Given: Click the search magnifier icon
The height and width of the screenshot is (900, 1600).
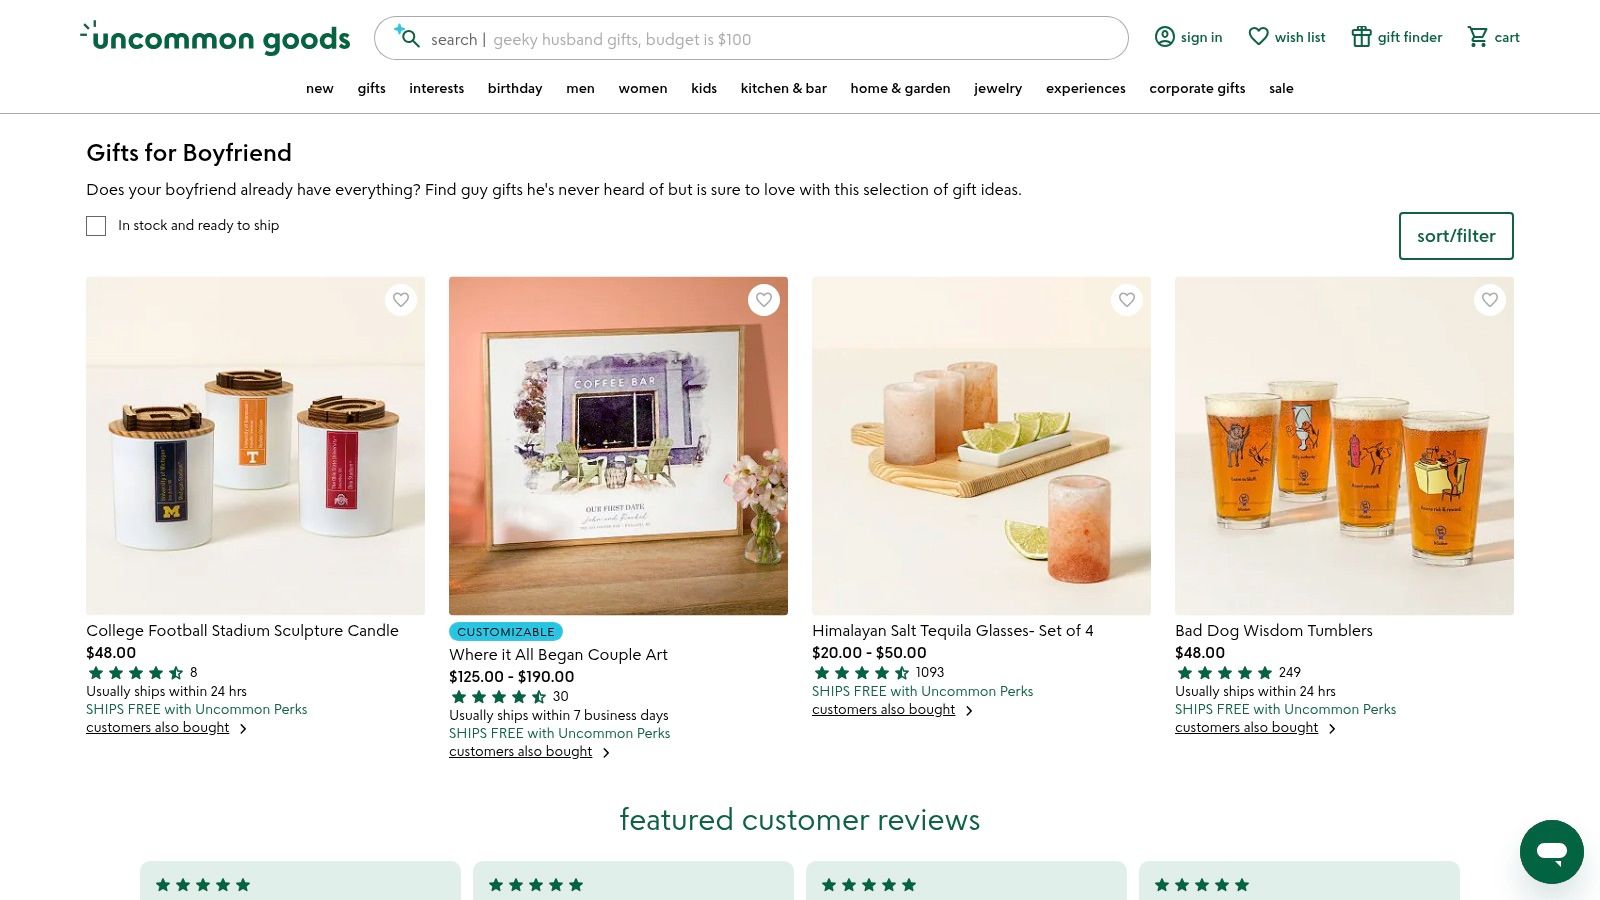Looking at the screenshot, I should (410, 39).
